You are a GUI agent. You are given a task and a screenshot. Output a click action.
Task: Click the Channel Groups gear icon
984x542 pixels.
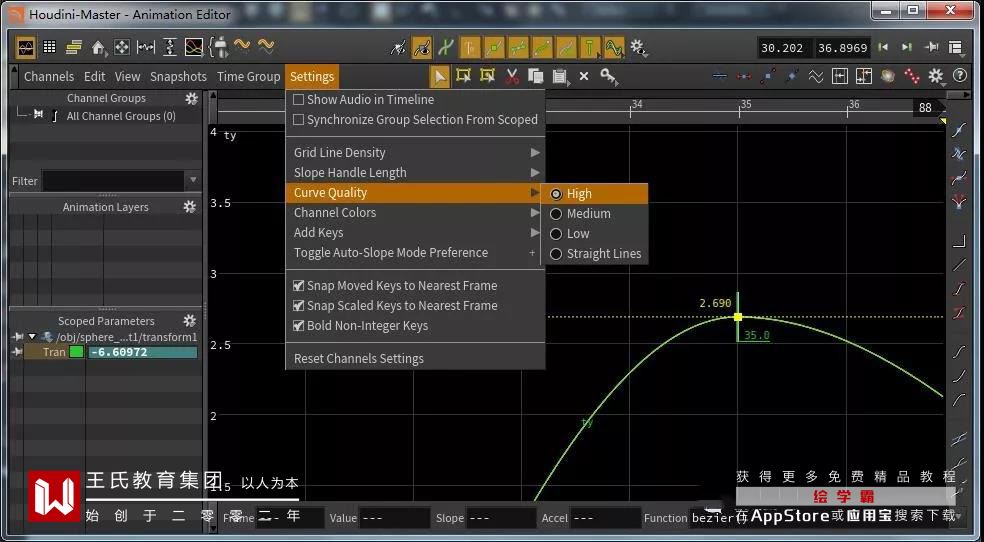click(x=191, y=98)
